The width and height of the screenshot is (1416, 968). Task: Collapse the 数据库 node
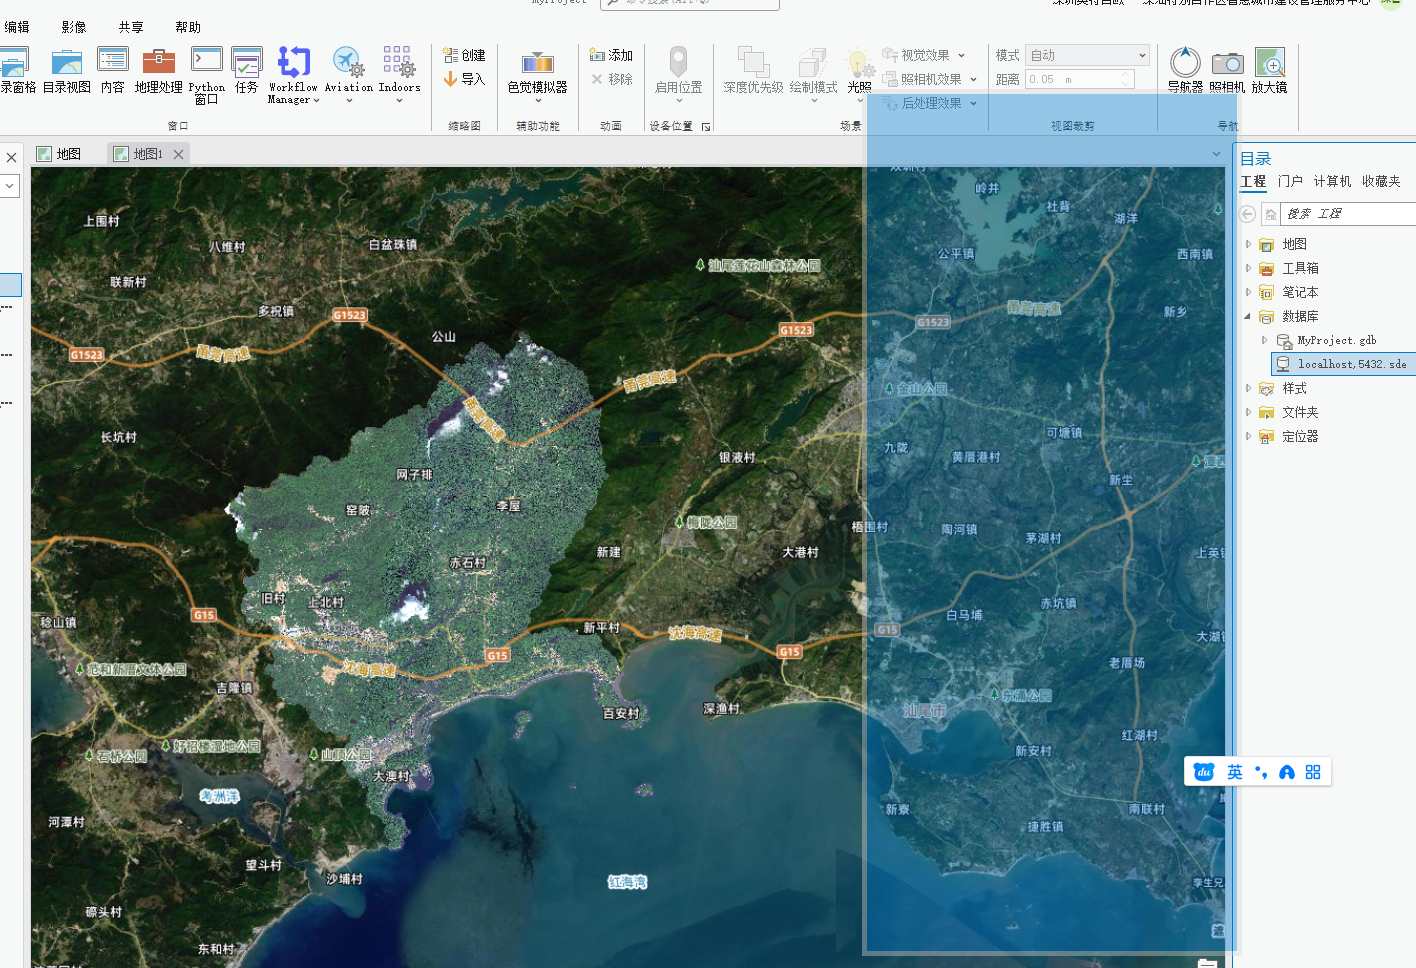(1248, 316)
